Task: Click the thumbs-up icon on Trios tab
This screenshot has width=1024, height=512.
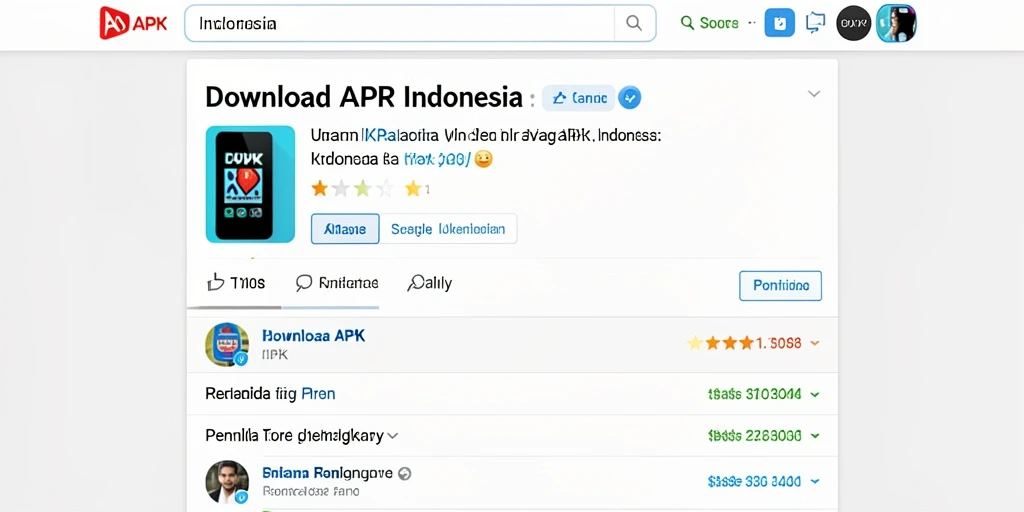Action: point(216,282)
